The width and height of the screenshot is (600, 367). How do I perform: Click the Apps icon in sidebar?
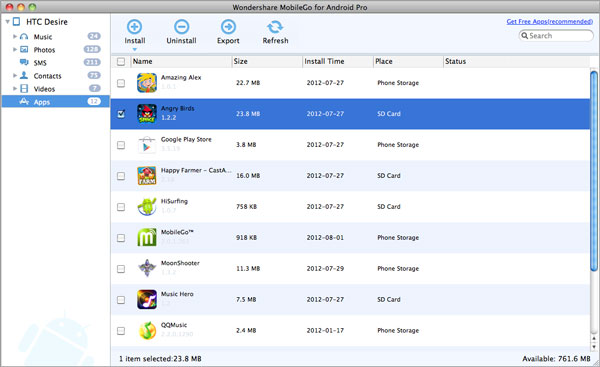(x=24, y=101)
